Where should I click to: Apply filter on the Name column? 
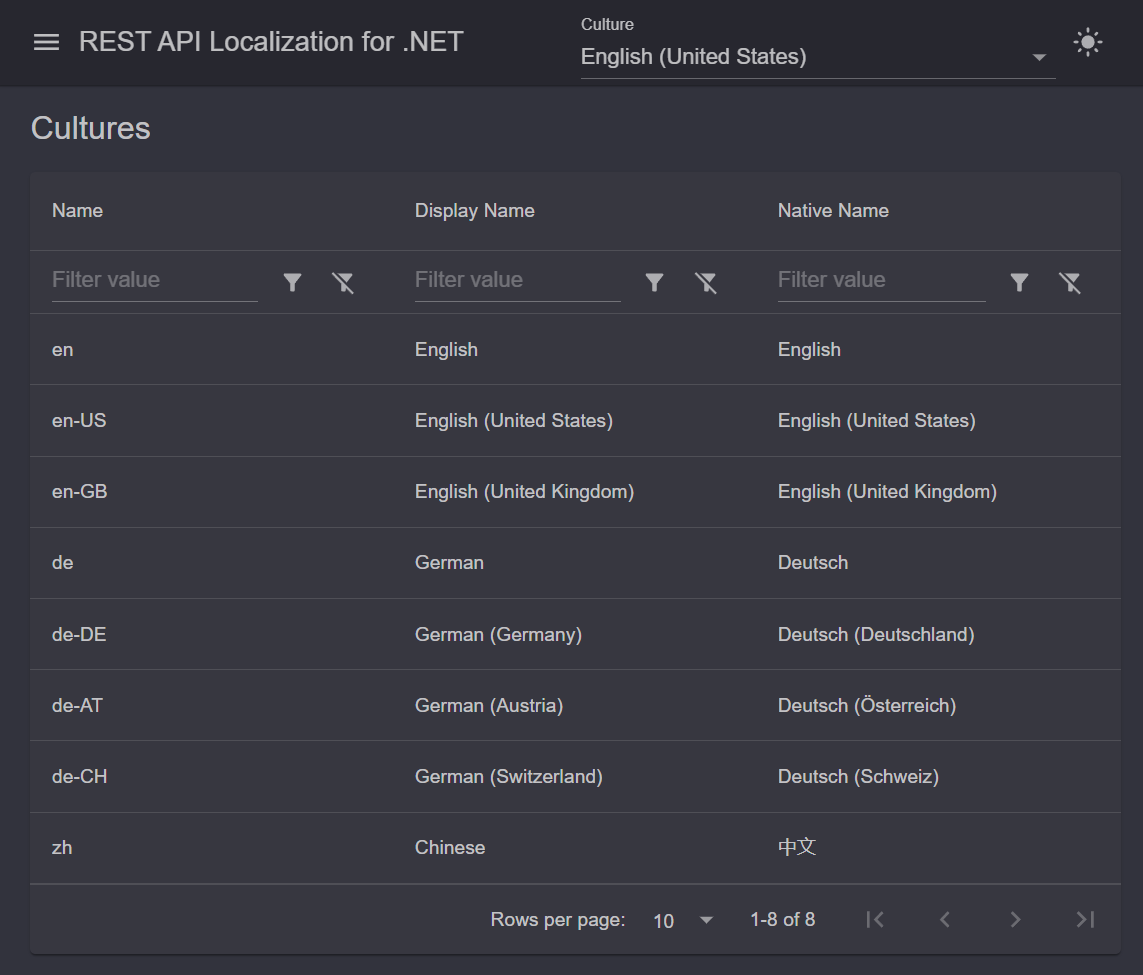click(292, 282)
